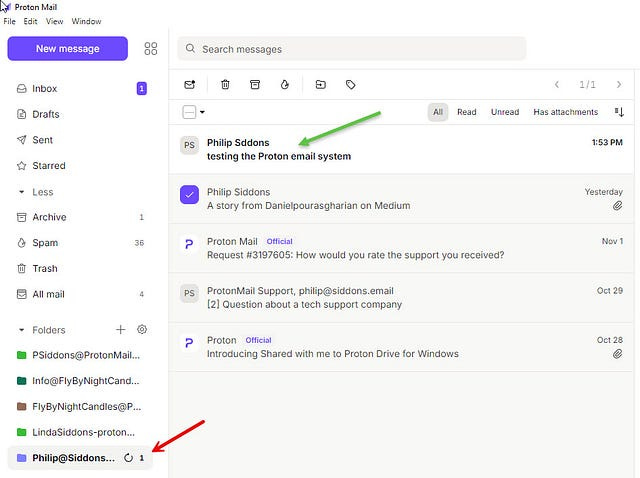Image resolution: width=640 pixels, height=478 pixels.
Task: Open the File menu
Action: click(9, 21)
